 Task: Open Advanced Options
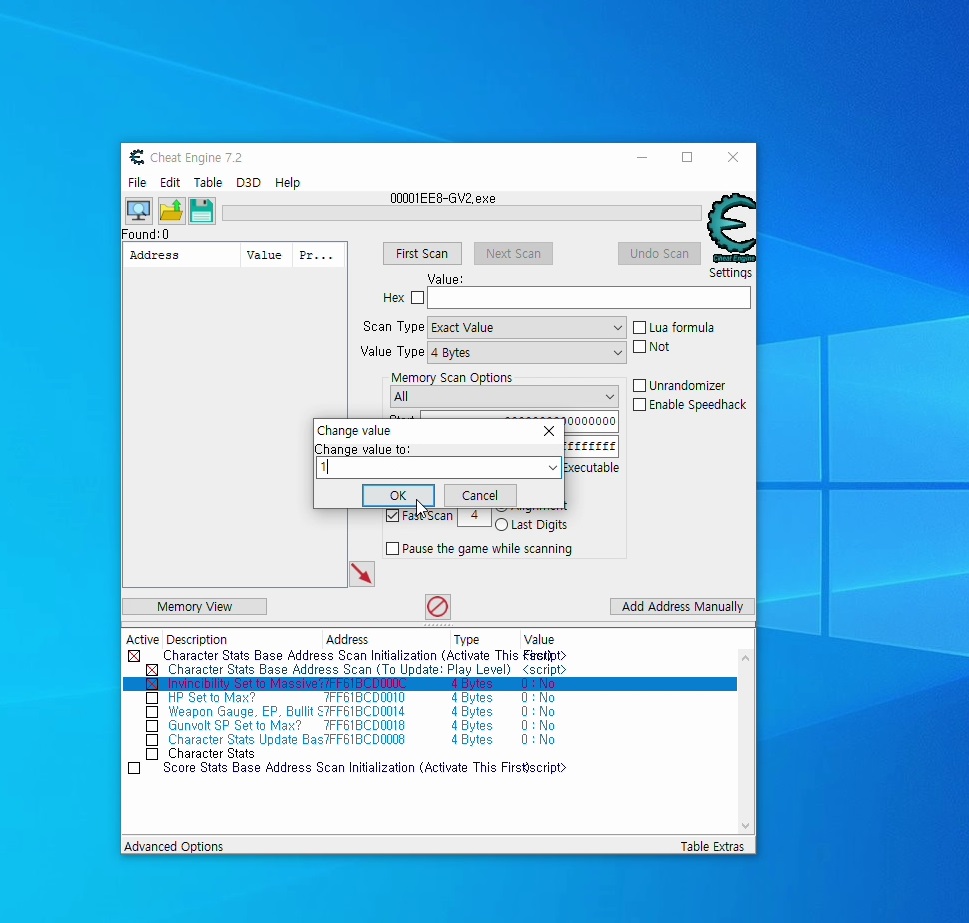[x=174, y=846]
